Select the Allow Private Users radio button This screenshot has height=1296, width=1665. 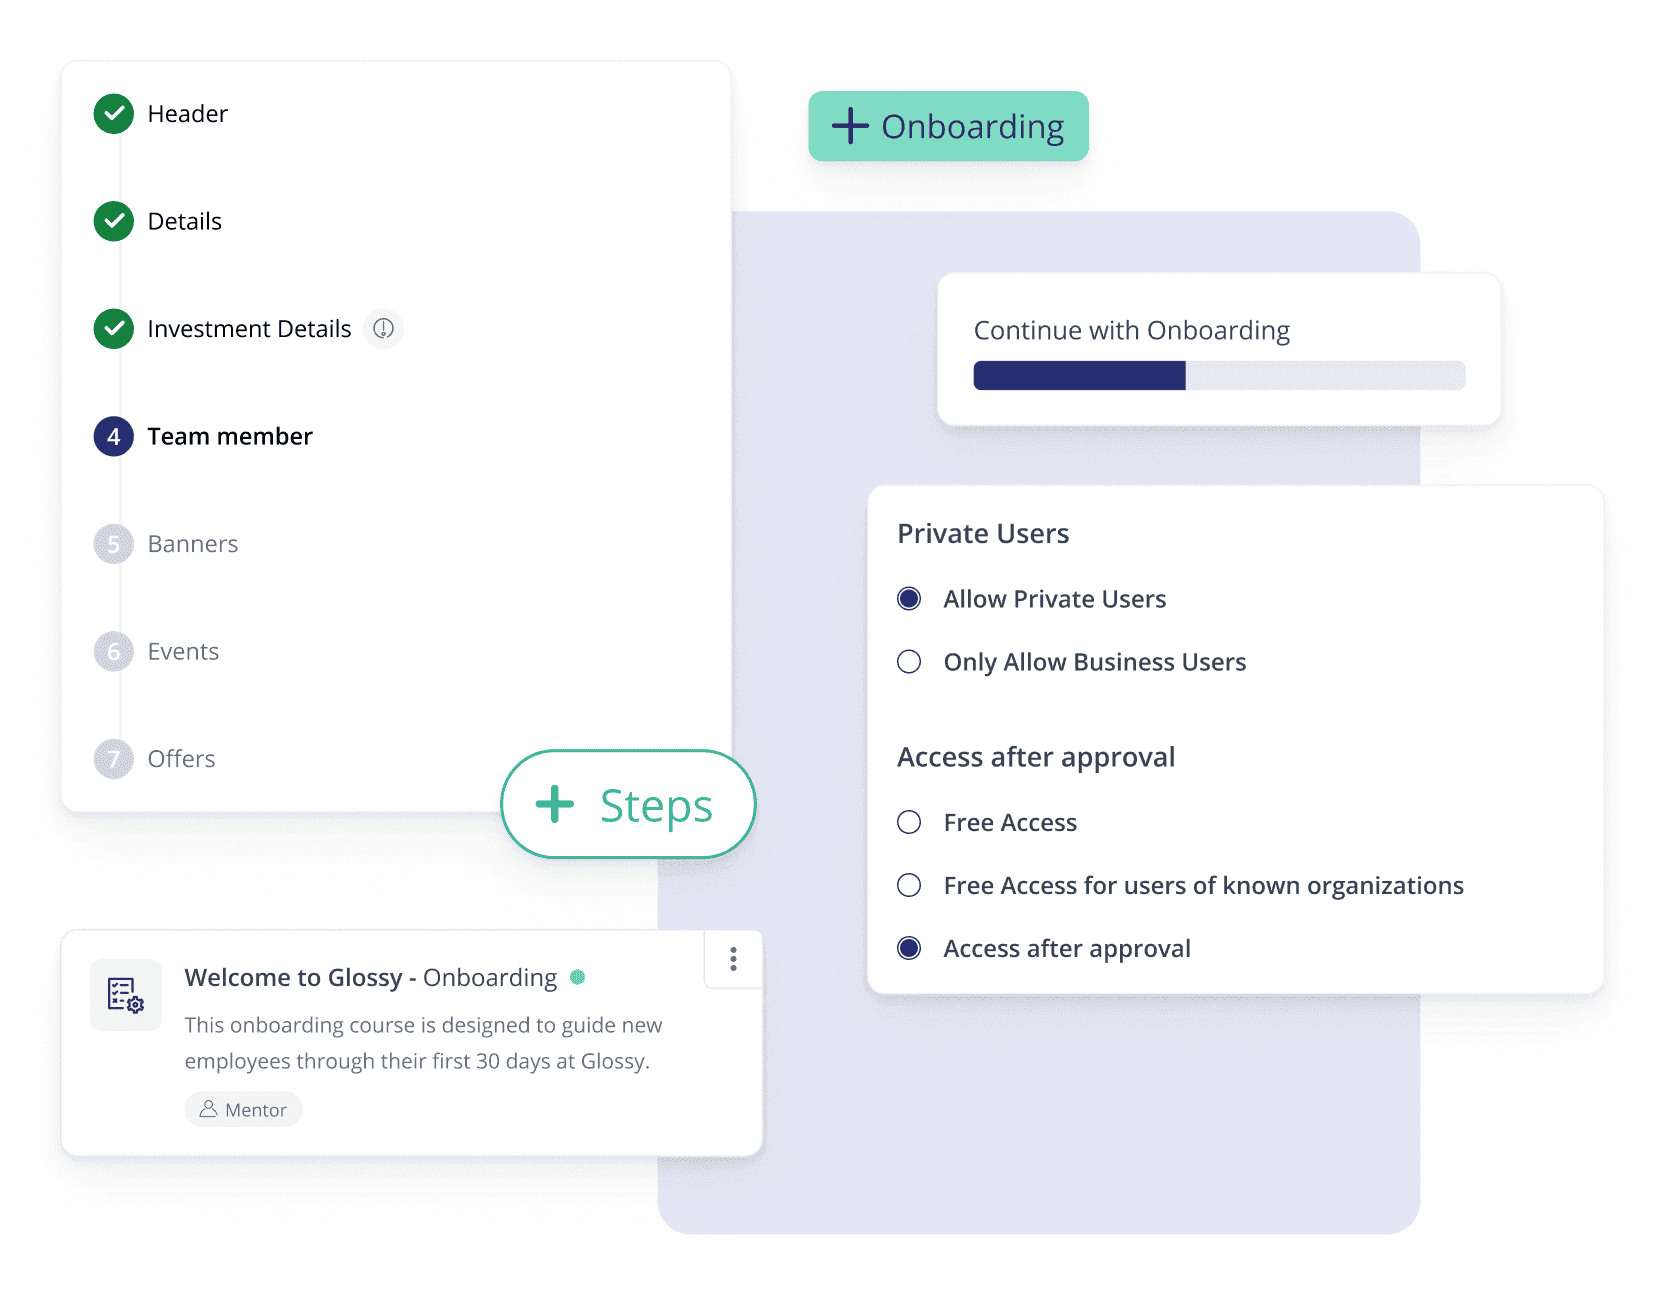click(909, 599)
